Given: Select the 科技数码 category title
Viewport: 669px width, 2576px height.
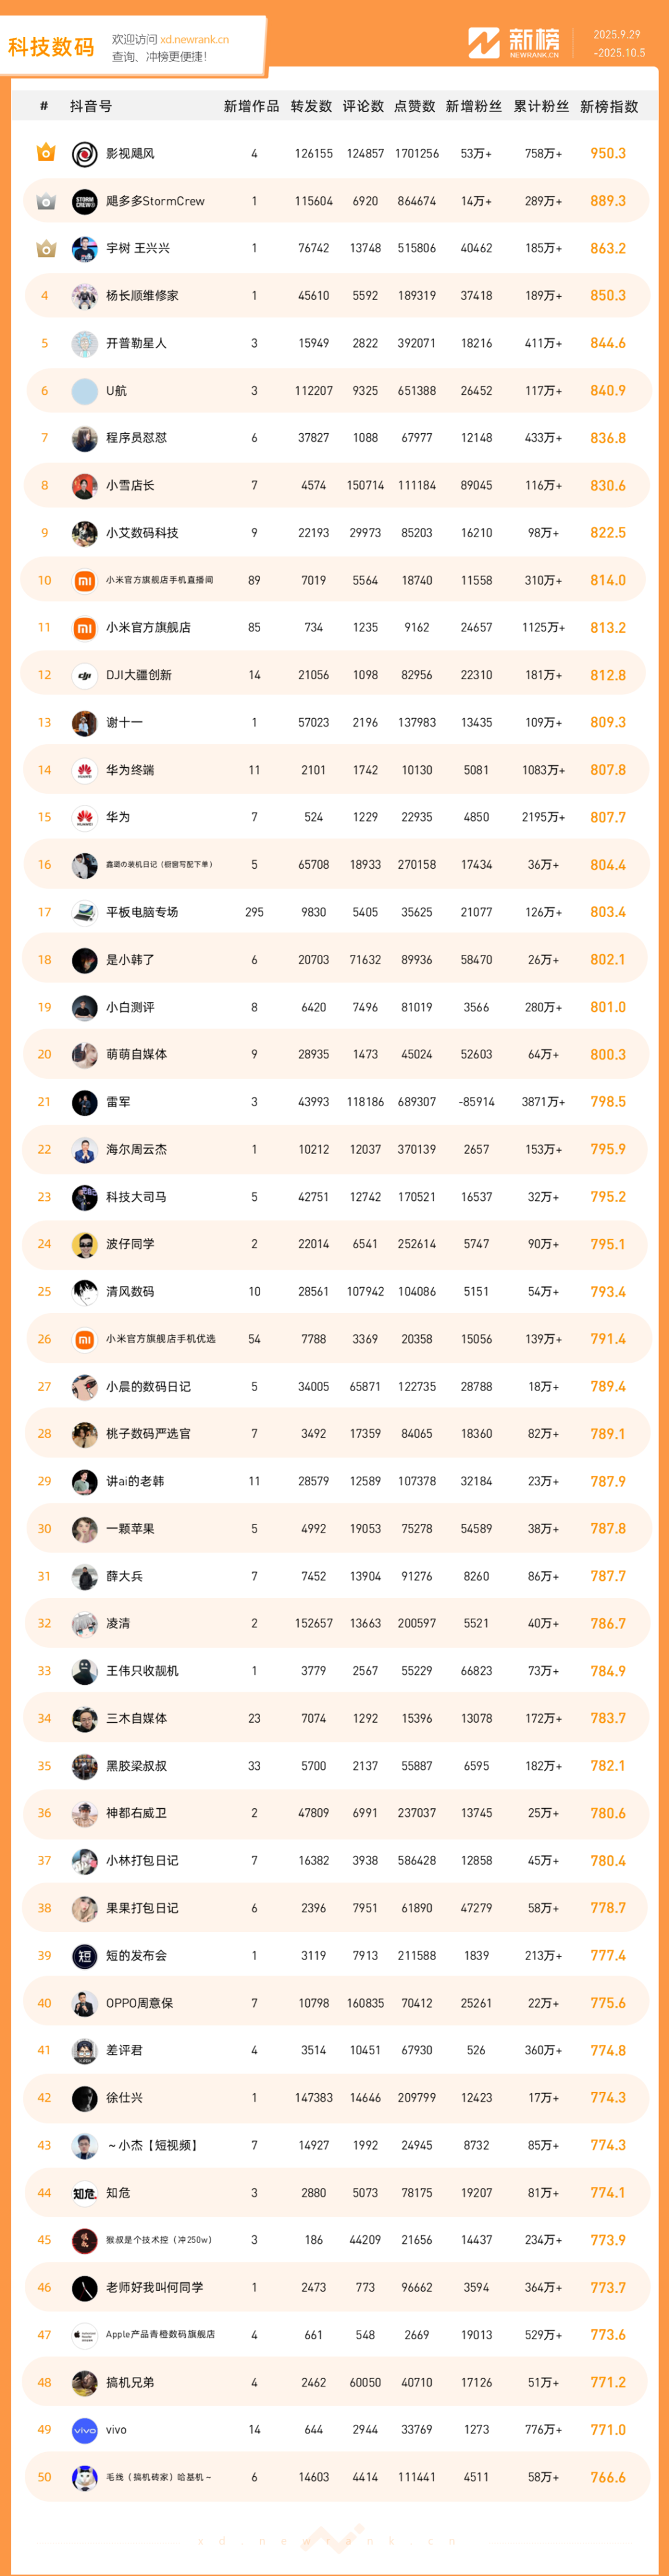Looking at the screenshot, I should click(x=51, y=47).
